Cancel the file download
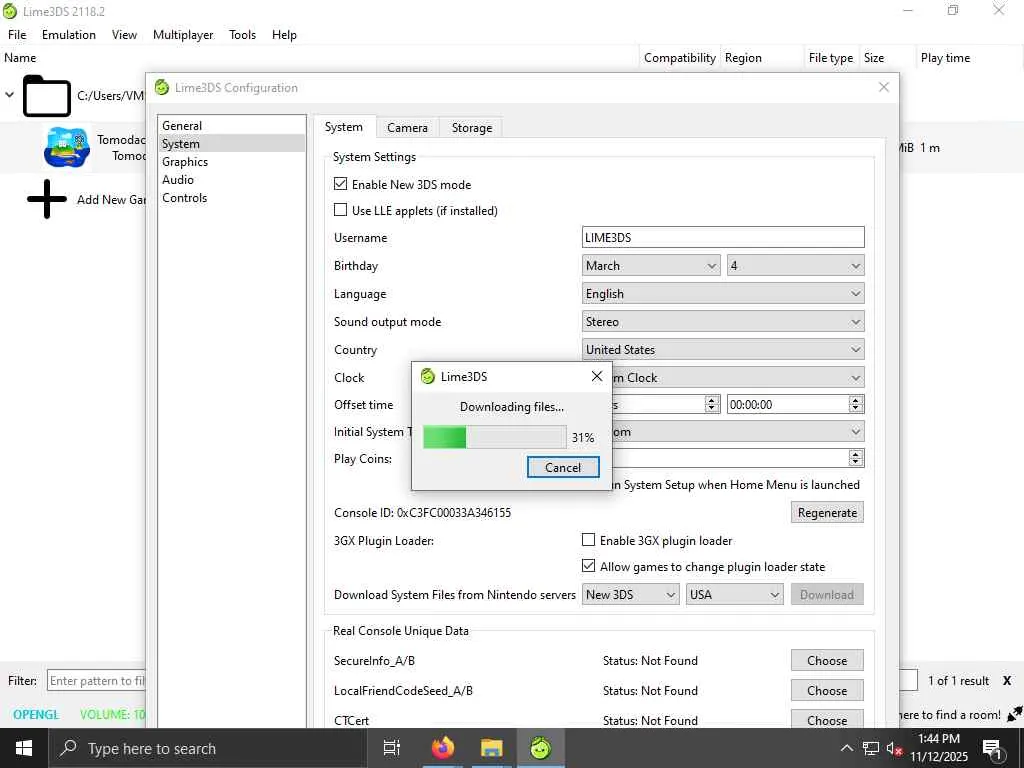1024x768 pixels. [563, 467]
